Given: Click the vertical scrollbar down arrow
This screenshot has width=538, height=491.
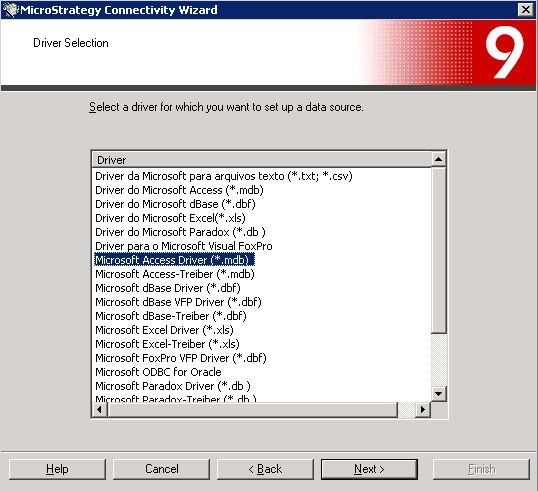Looking at the screenshot, I should [x=438, y=393].
